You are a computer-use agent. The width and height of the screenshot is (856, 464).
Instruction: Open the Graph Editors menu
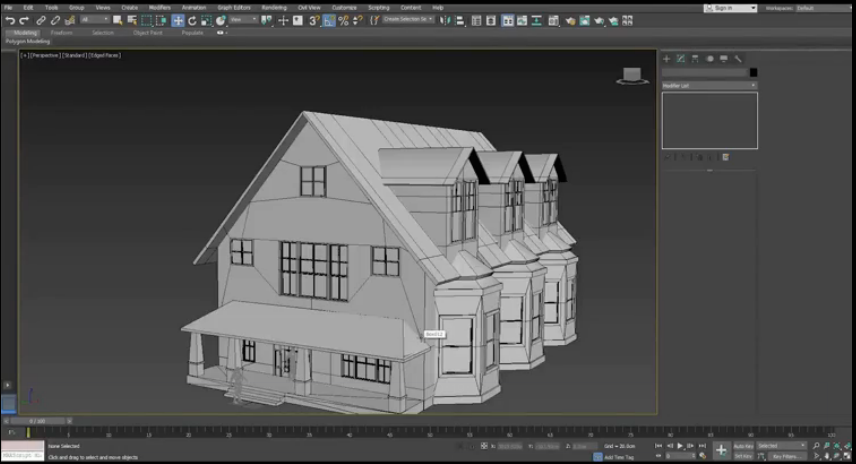(x=234, y=8)
